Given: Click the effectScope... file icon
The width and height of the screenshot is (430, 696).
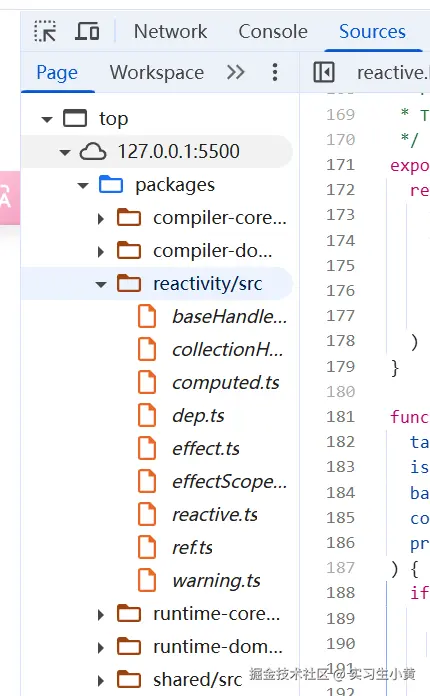Looking at the screenshot, I should pyautogui.click(x=147, y=481).
